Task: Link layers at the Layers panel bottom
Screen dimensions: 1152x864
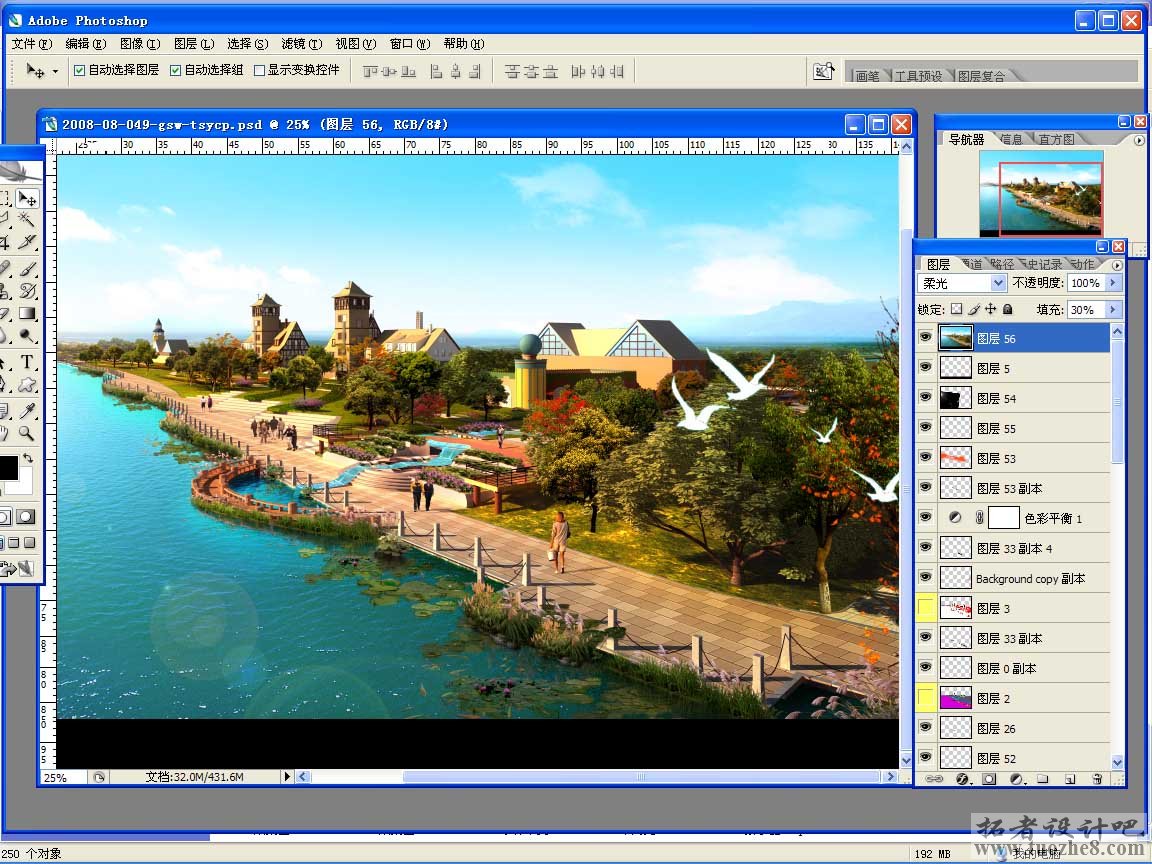Action: (x=934, y=779)
